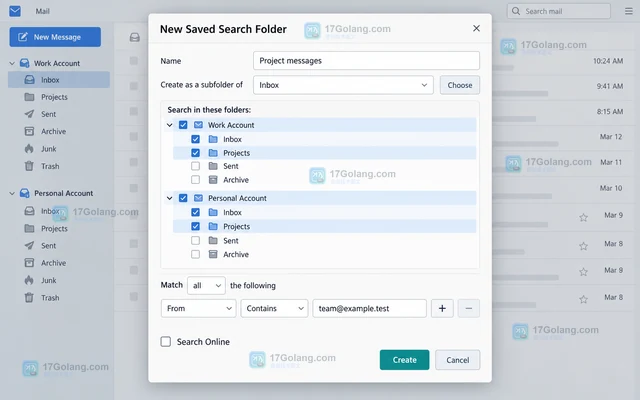Viewport: 640px width, 400px height.
Task: Open the Match 'all' dropdown
Action: coord(206,285)
